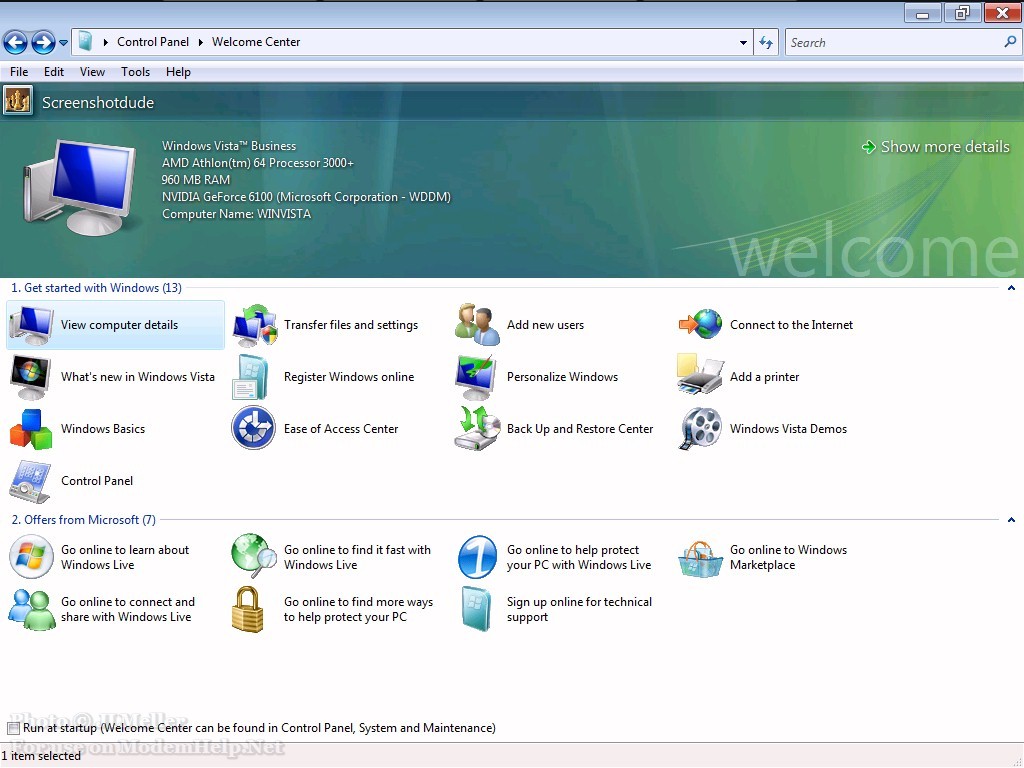Click the Windows Vista Demos film reel icon
1024x768 pixels.
click(700, 429)
